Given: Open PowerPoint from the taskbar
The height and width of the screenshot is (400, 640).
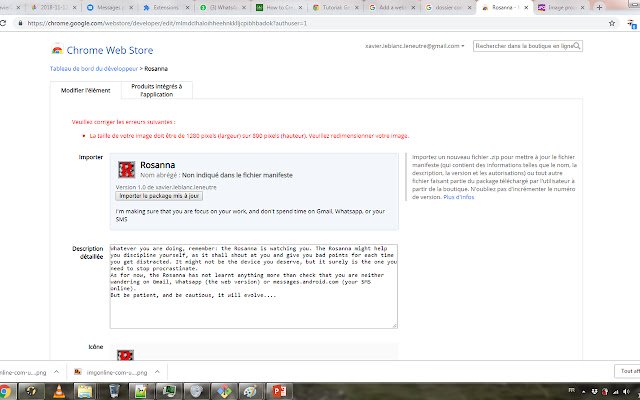Looking at the screenshot, I should click(x=280, y=391).
